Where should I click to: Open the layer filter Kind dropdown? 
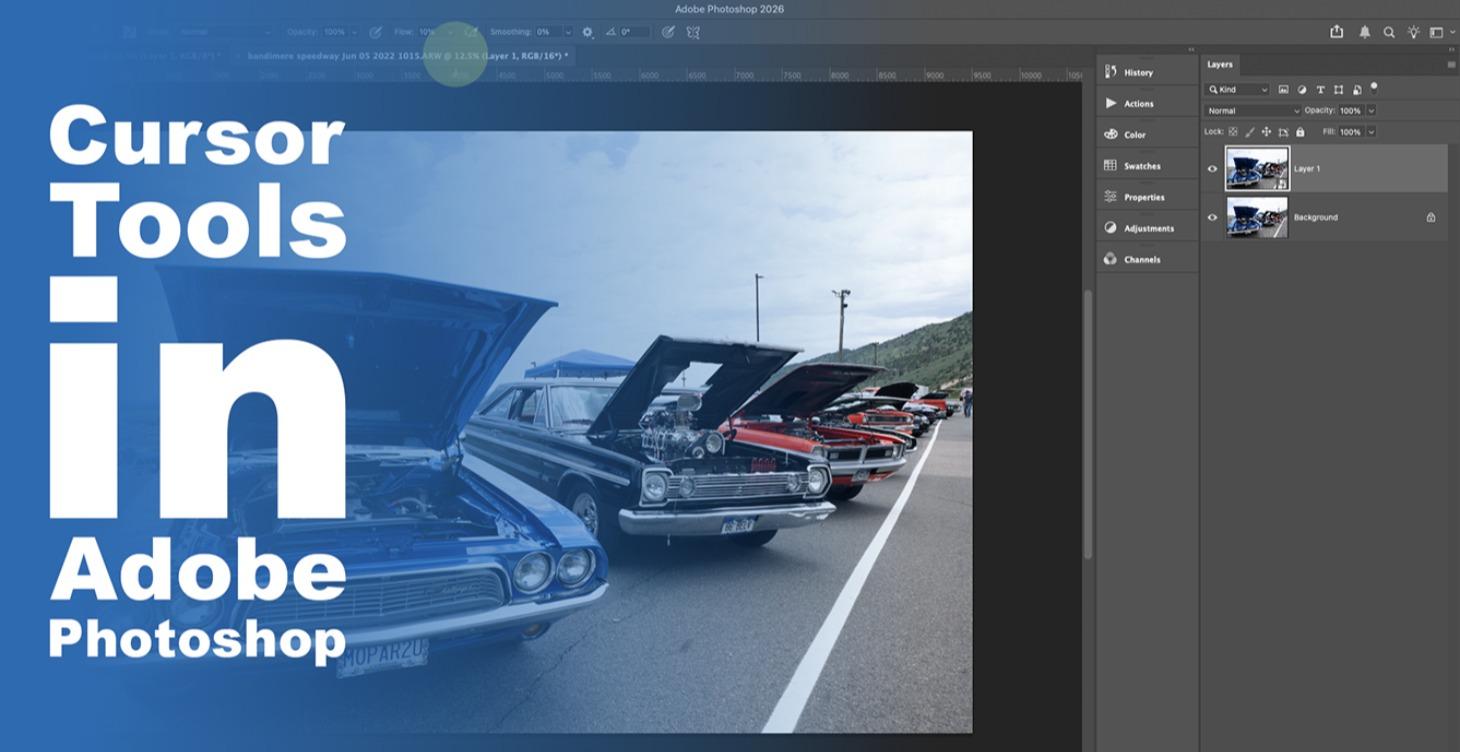(1238, 90)
